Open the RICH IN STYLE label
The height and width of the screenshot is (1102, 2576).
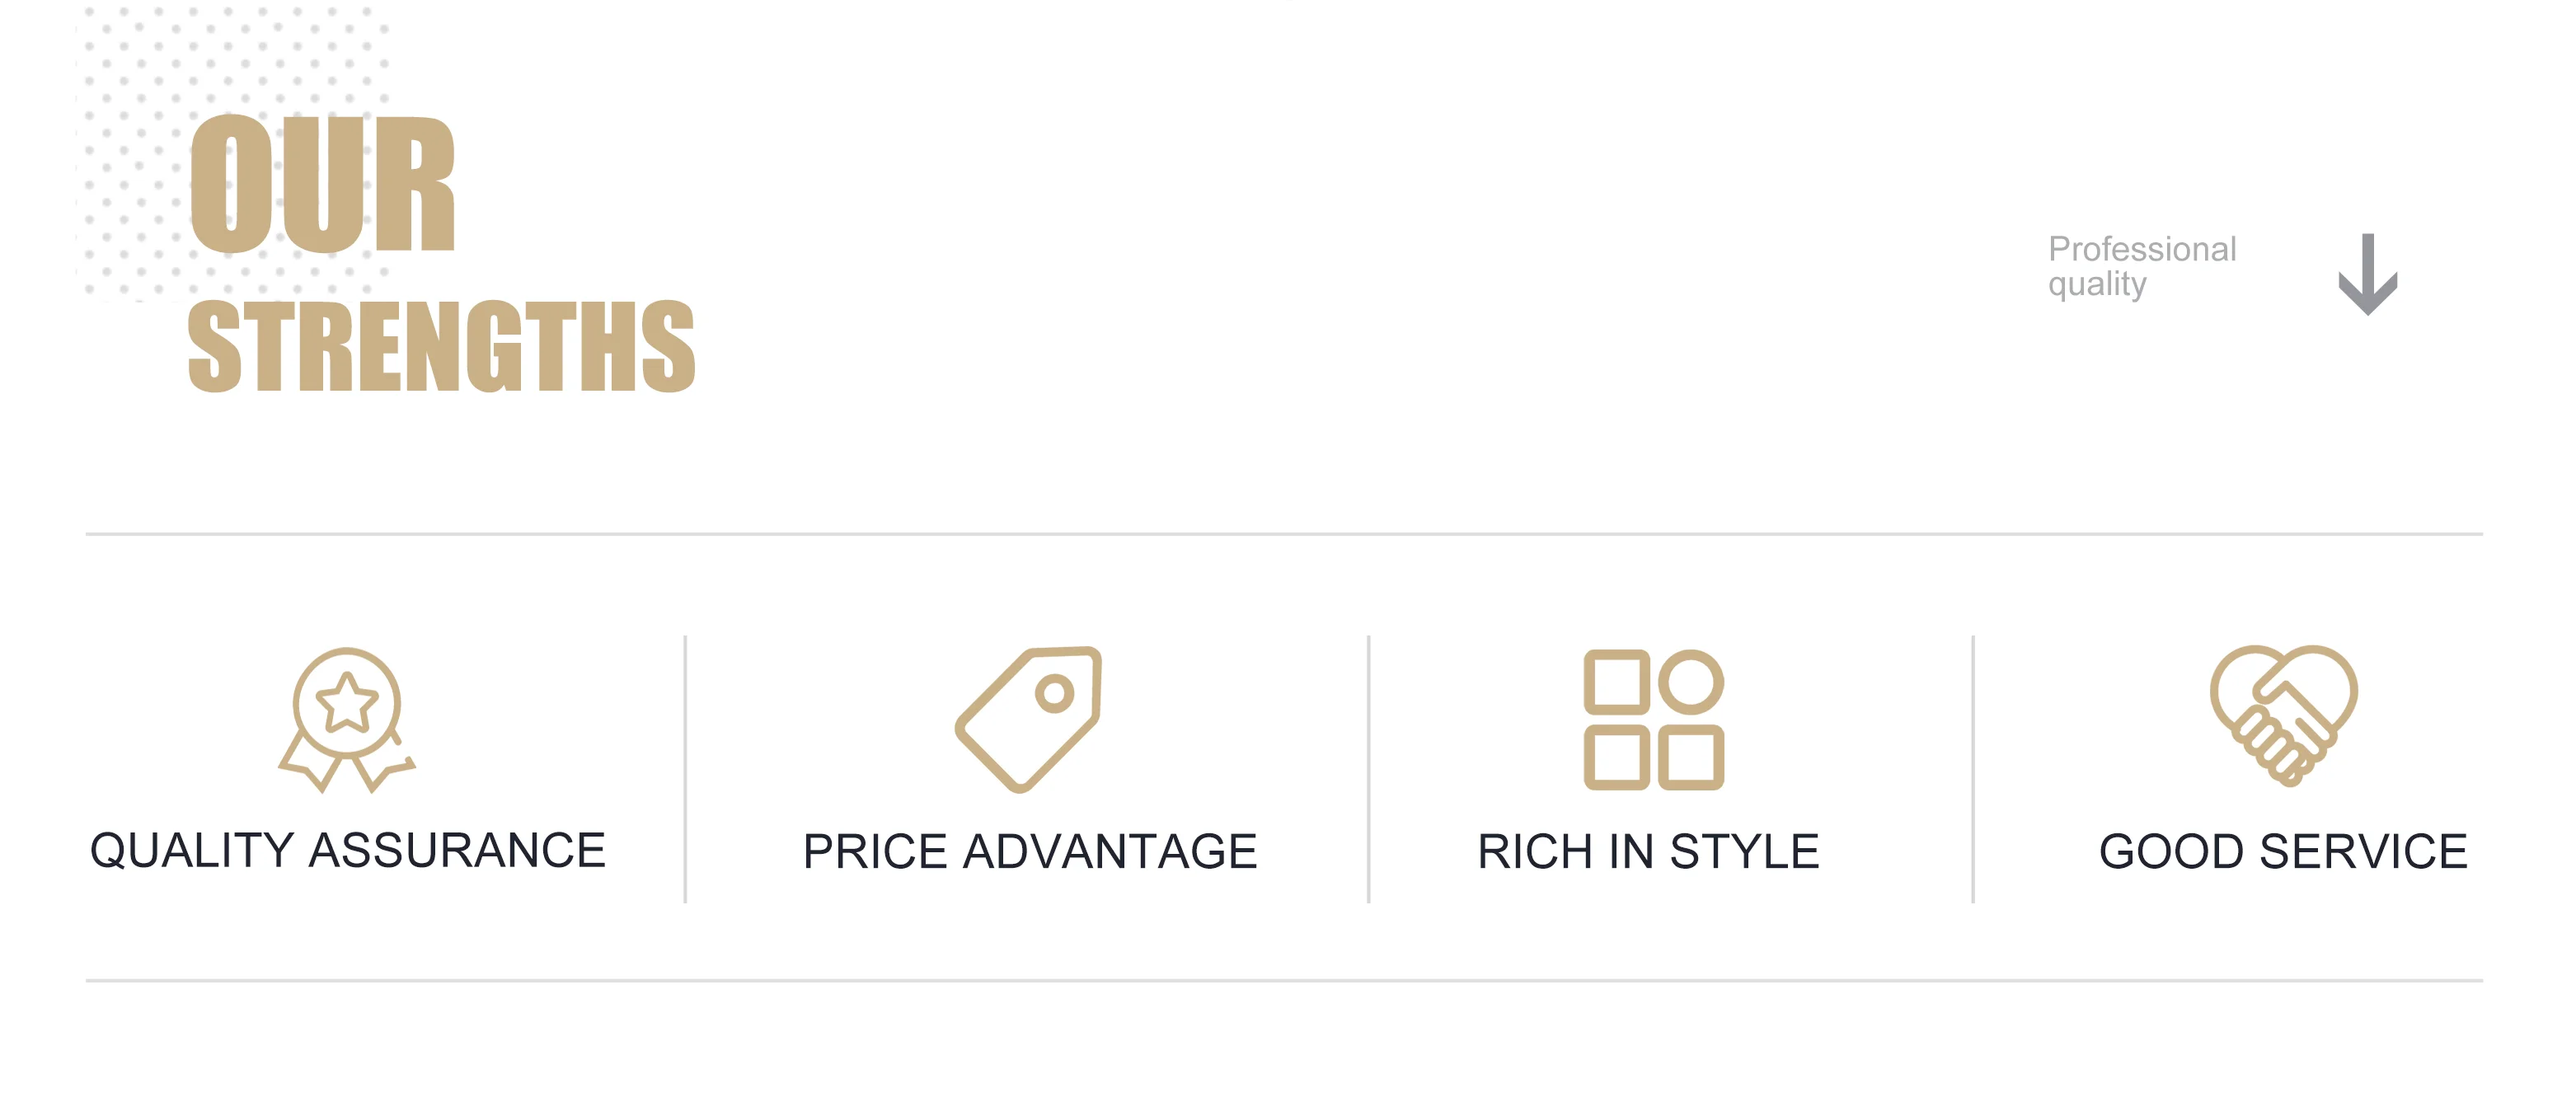1648,852
